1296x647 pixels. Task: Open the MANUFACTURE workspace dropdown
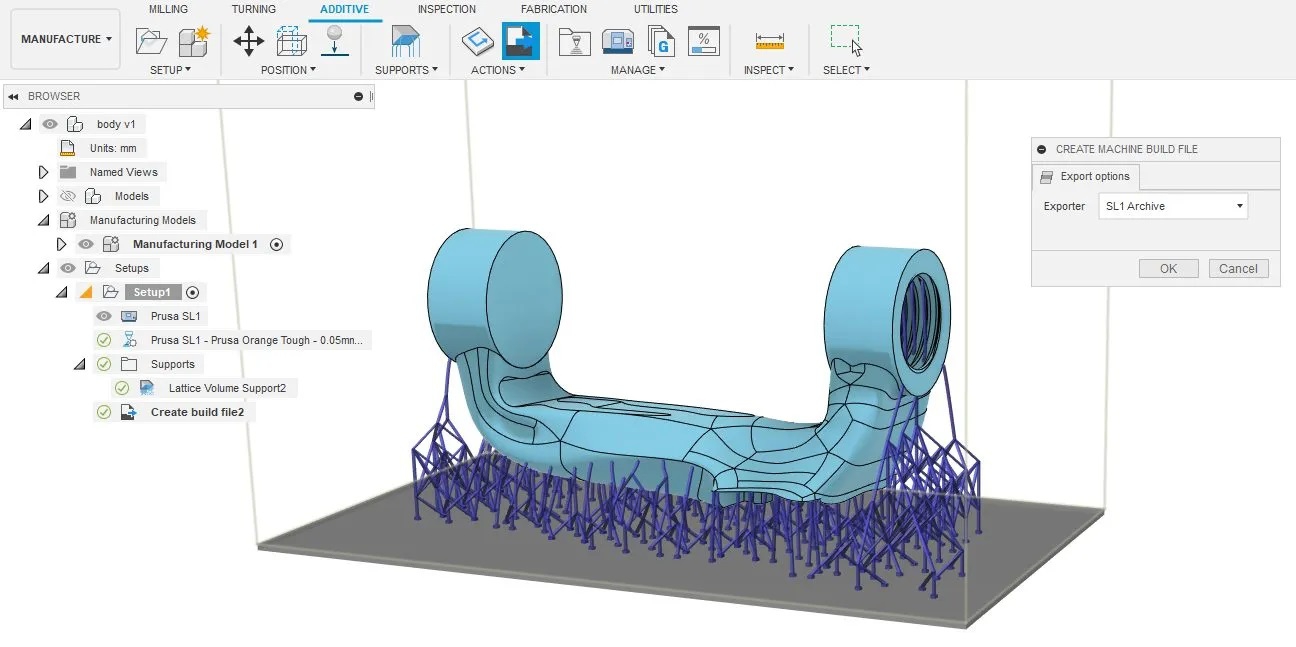66,39
